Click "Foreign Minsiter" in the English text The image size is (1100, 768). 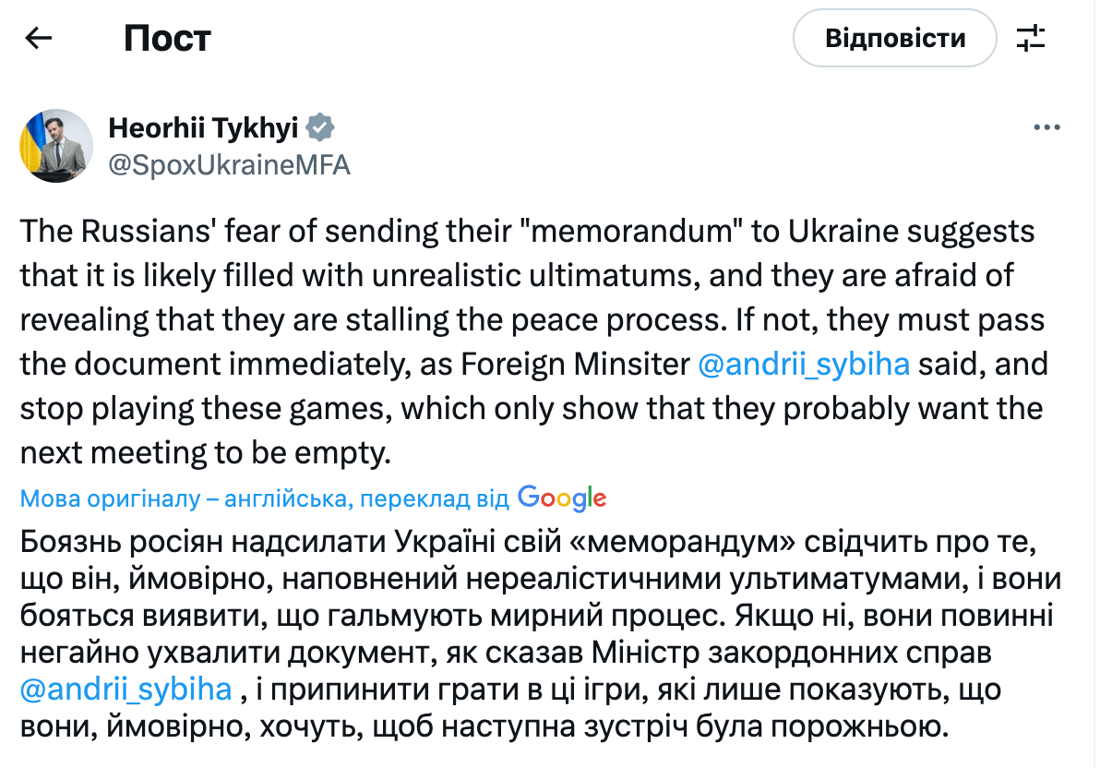[575, 363]
